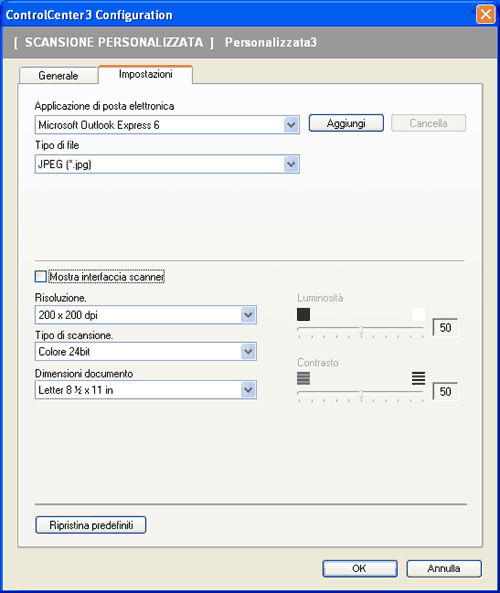
Task: Click the low contrast icon under Contrasto
Action: point(303,378)
